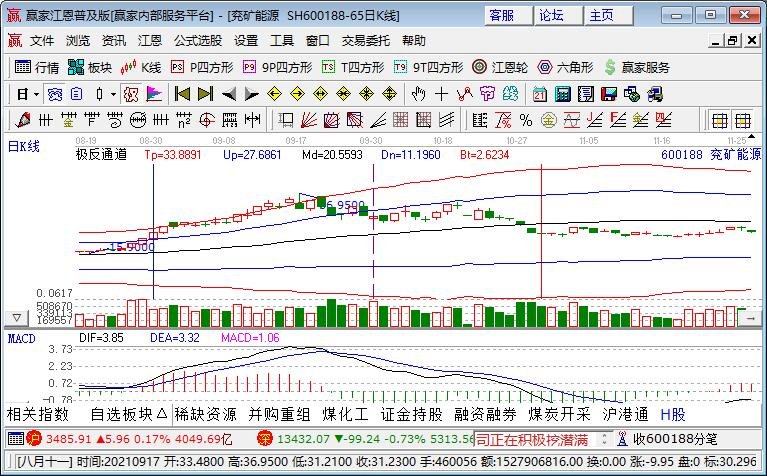Expand the 日 period dropdown arrow
The width and height of the screenshot is (767, 476).
pos(37,94)
